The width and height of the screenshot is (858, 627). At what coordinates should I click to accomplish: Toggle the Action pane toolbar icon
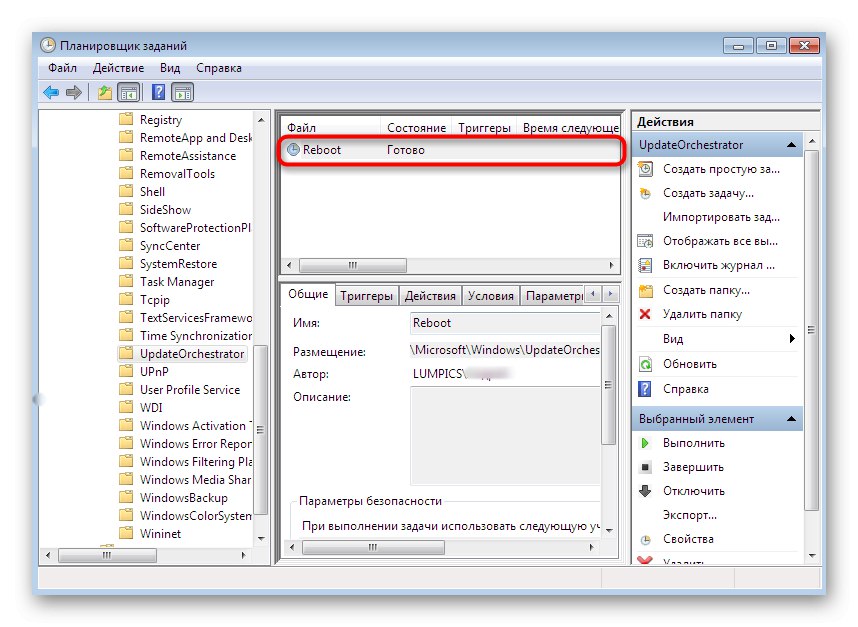pos(183,92)
